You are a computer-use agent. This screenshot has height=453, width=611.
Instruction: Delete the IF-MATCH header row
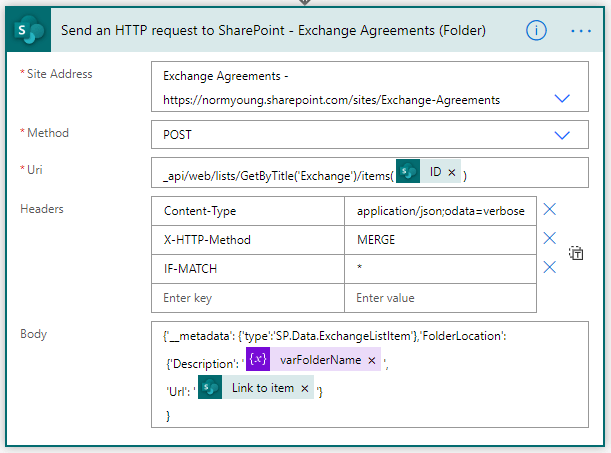[x=550, y=268]
